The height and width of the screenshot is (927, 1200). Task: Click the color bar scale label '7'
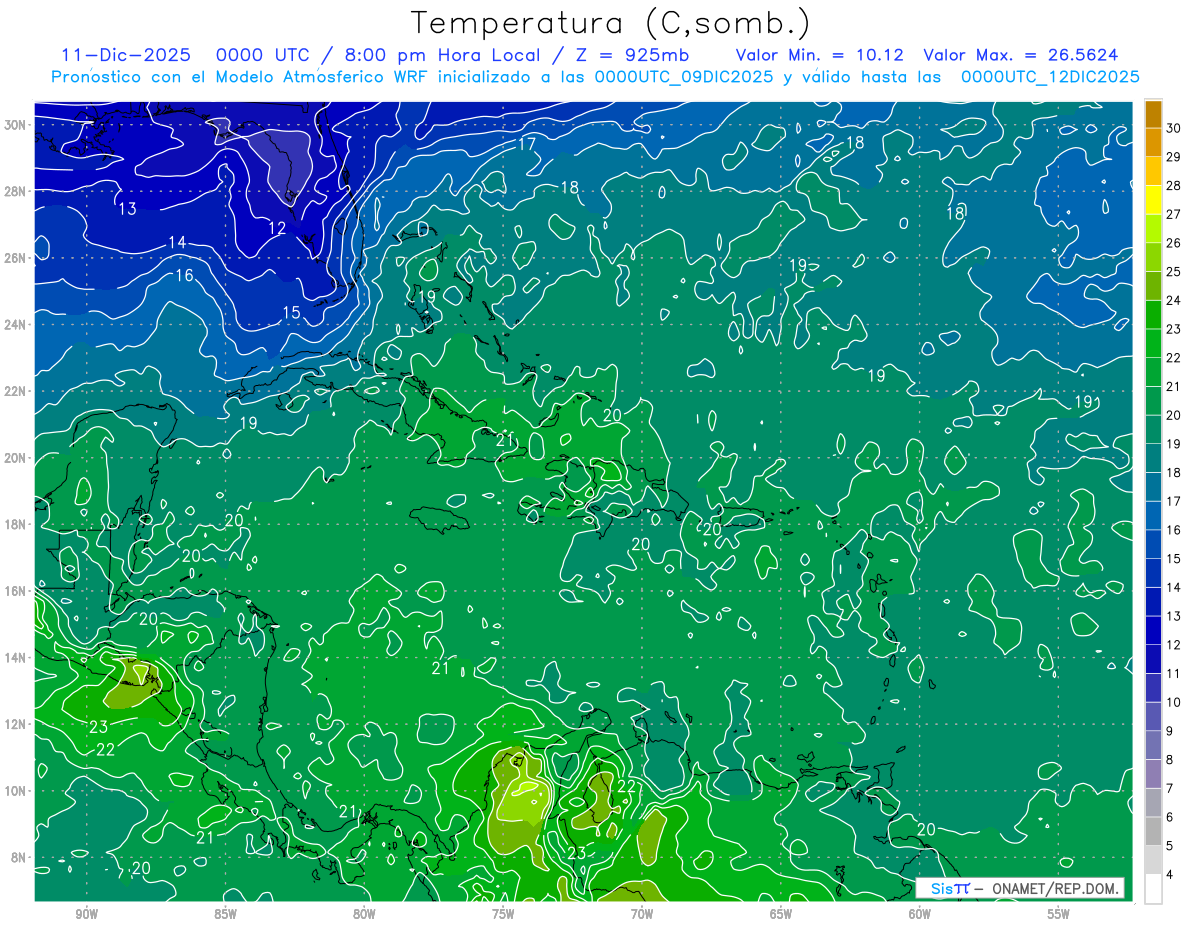(1171, 788)
